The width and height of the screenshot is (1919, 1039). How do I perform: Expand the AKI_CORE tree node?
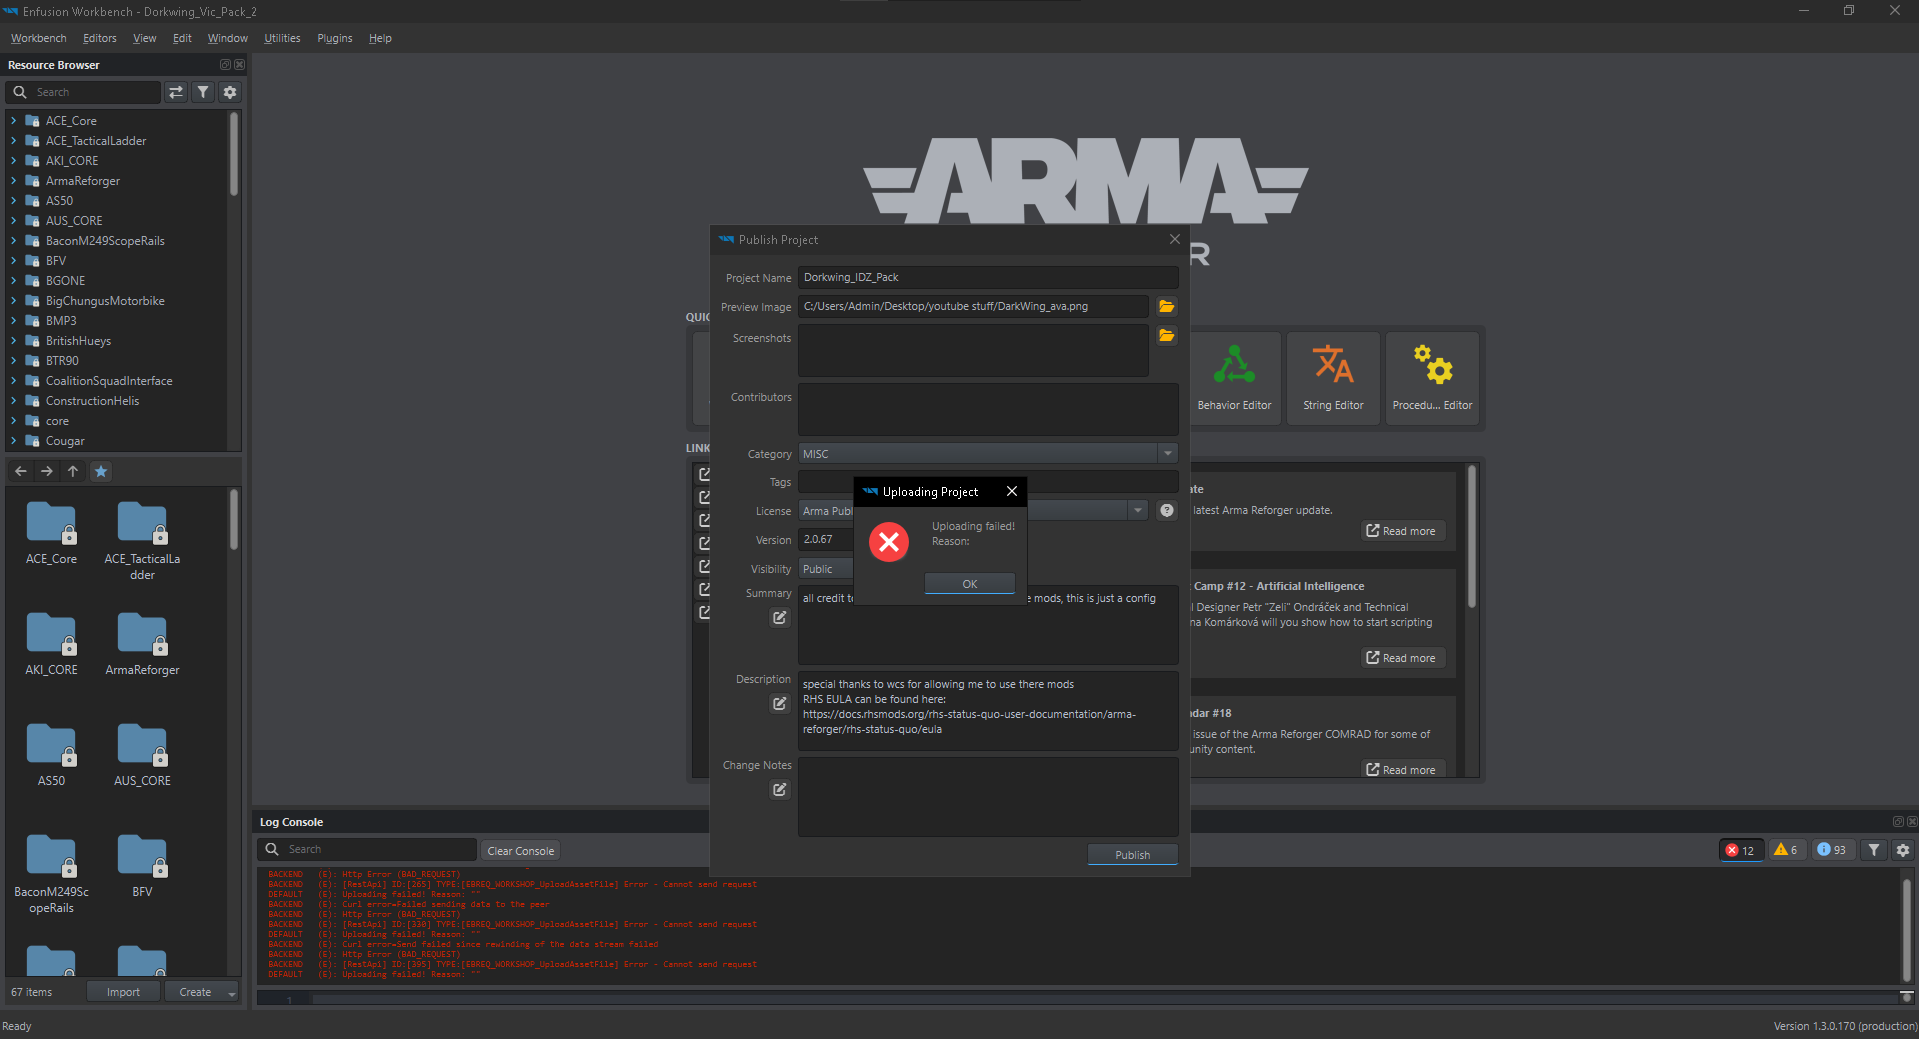pos(14,161)
